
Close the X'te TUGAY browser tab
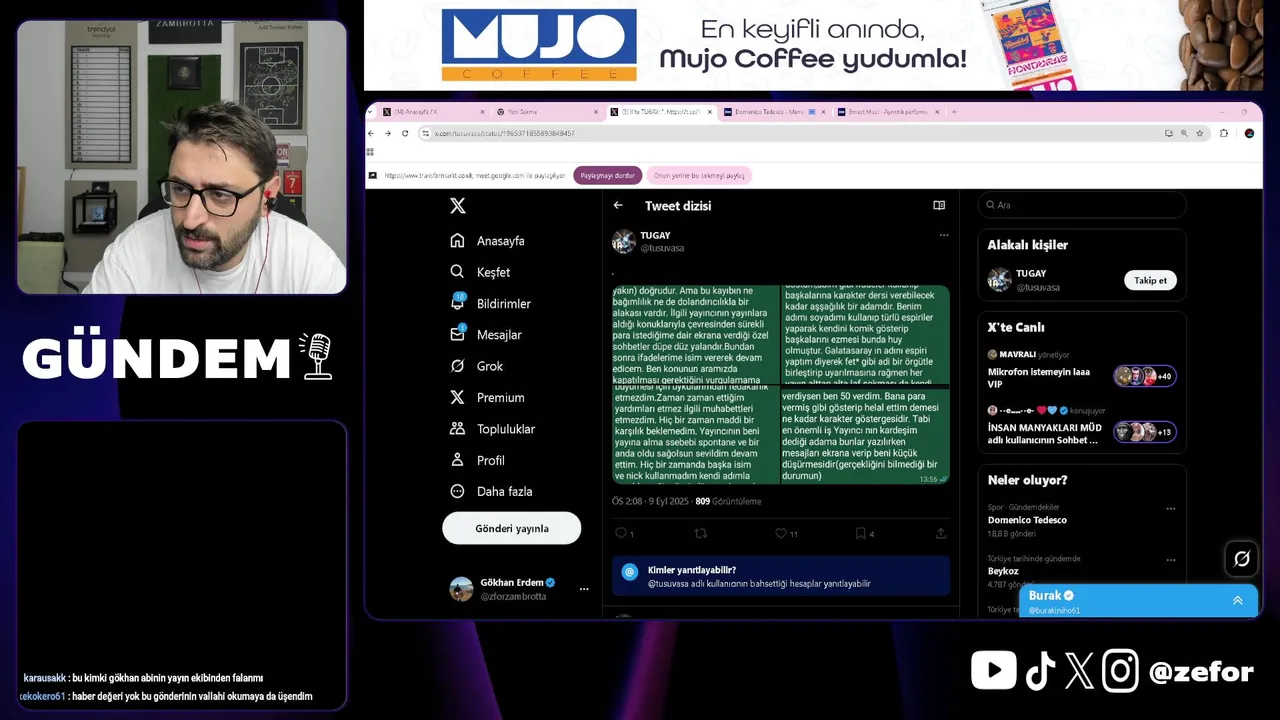tap(709, 112)
